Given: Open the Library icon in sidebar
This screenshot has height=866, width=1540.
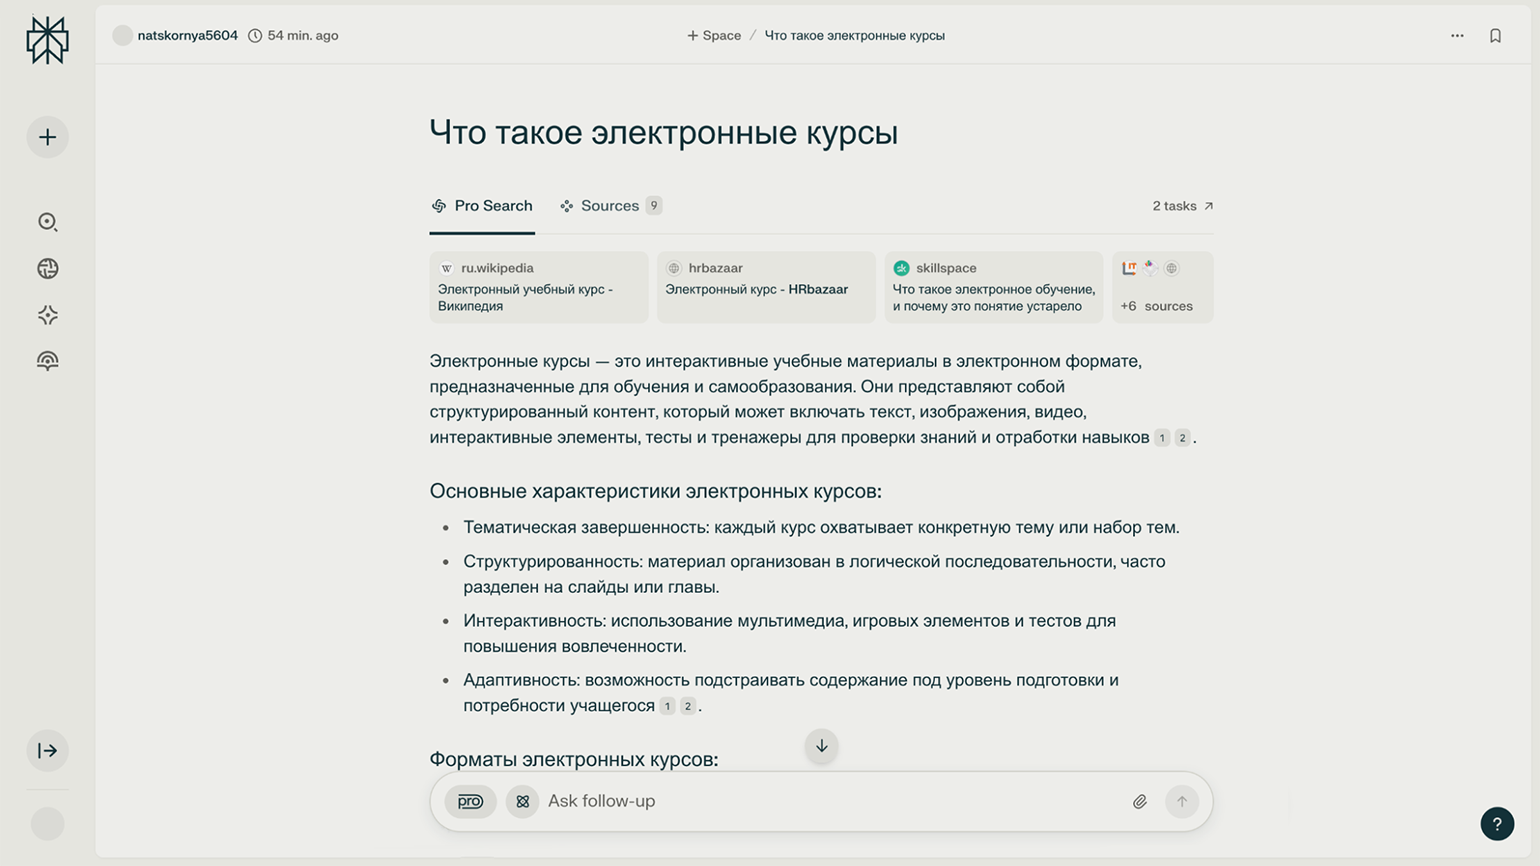Looking at the screenshot, I should 47,361.
